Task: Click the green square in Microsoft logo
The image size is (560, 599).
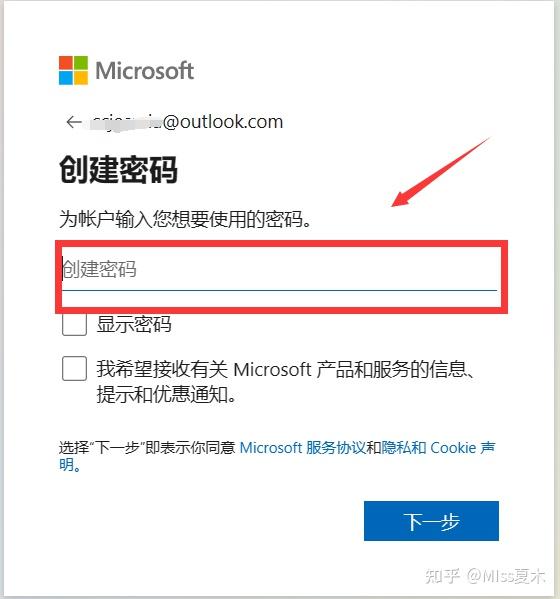Action: (x=81, y=63)
